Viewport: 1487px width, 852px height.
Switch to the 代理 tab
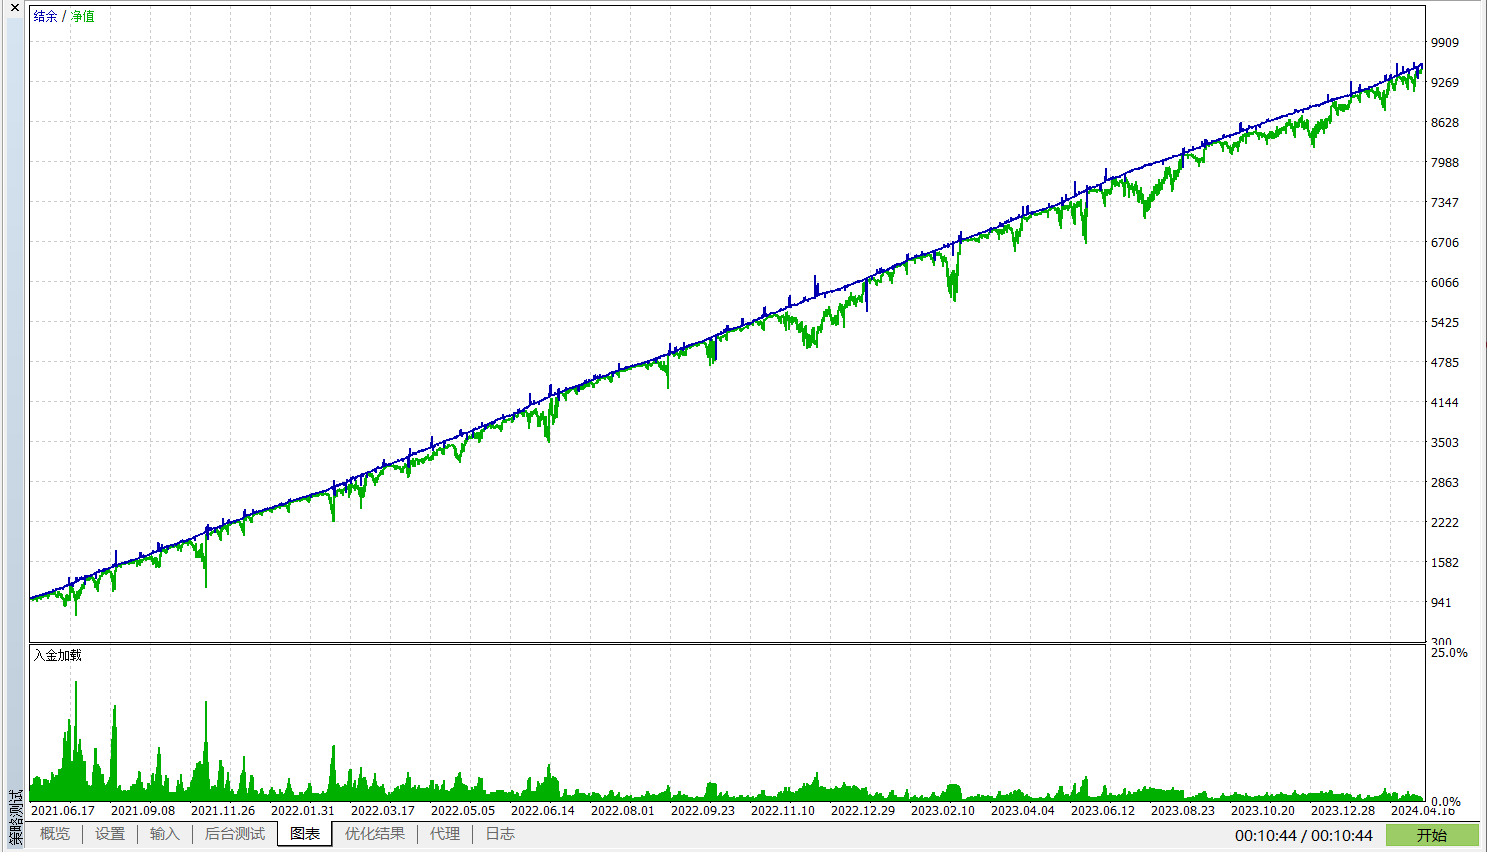[x=445, y=834]
